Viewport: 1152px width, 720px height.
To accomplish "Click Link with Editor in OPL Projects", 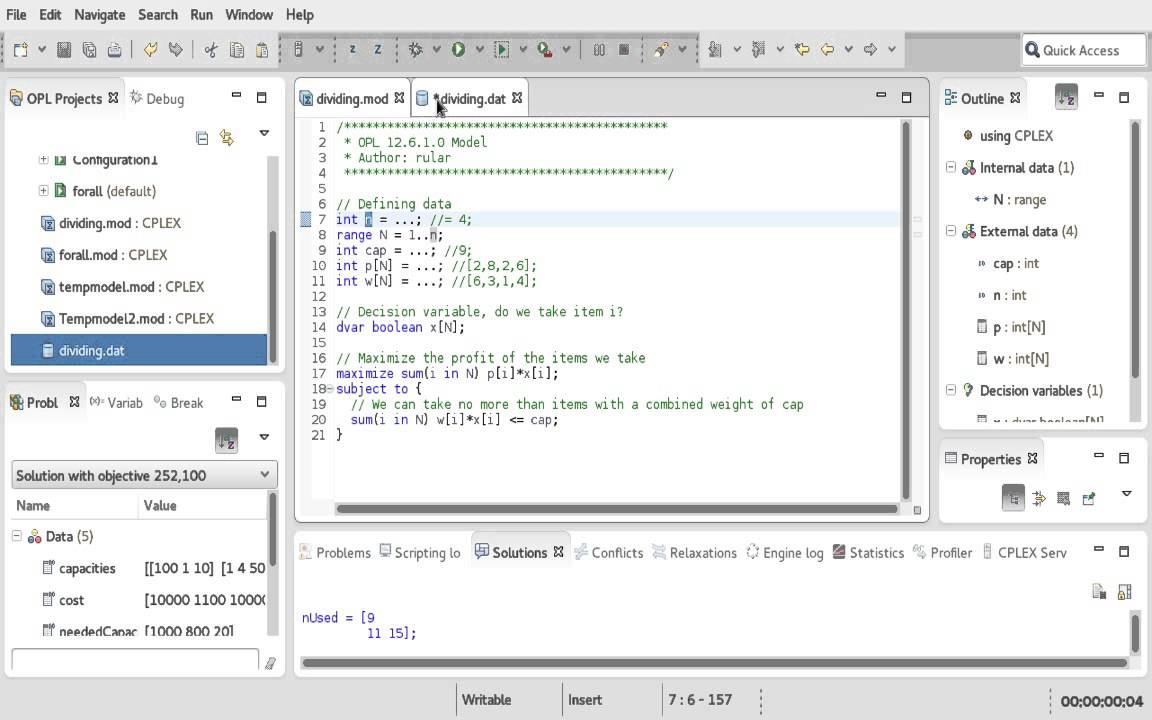I will [x=226, y=138].
